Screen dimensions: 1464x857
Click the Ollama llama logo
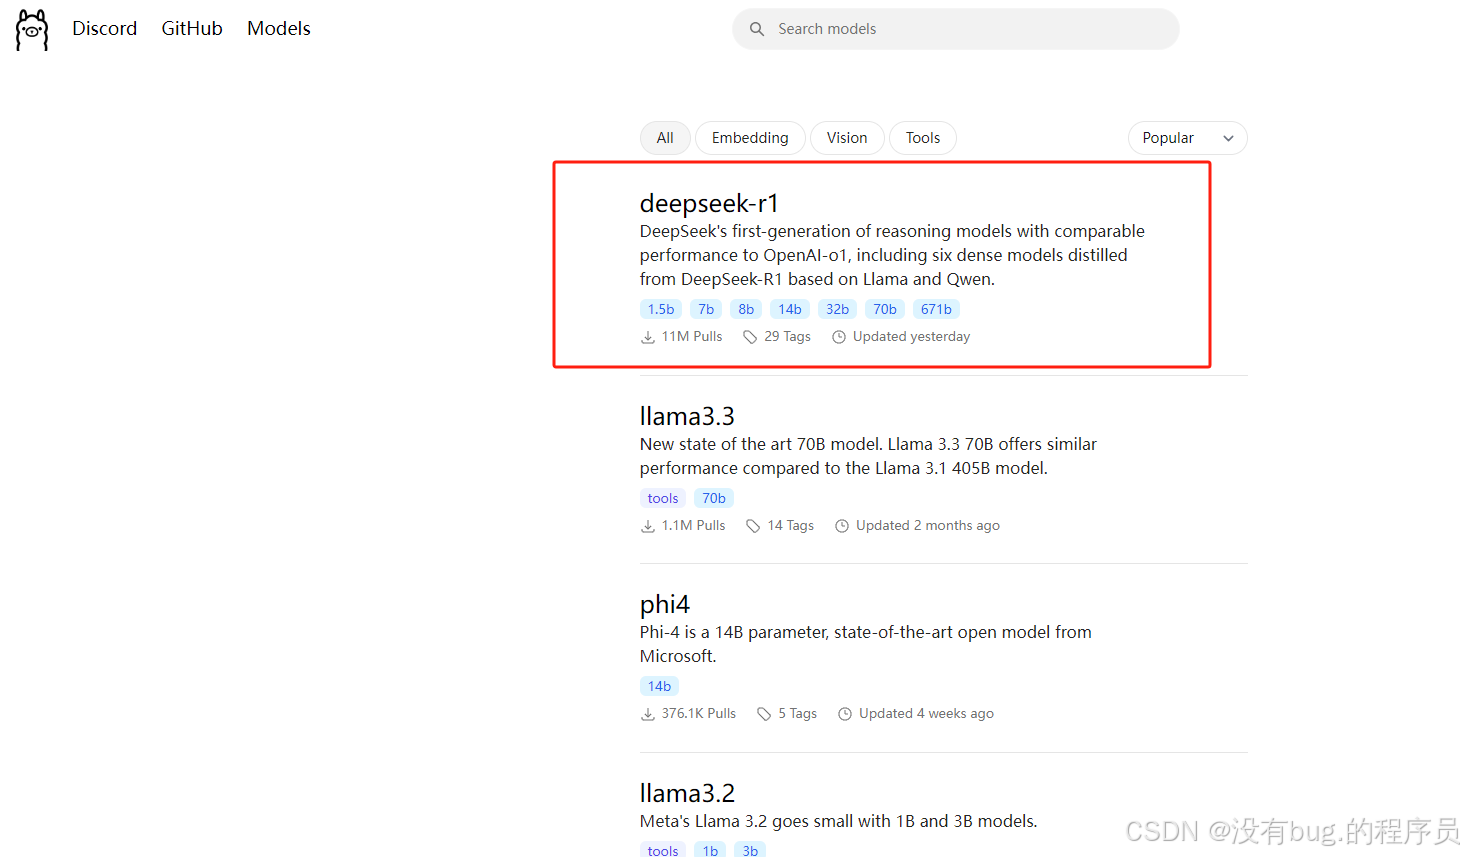coord(32,30)
